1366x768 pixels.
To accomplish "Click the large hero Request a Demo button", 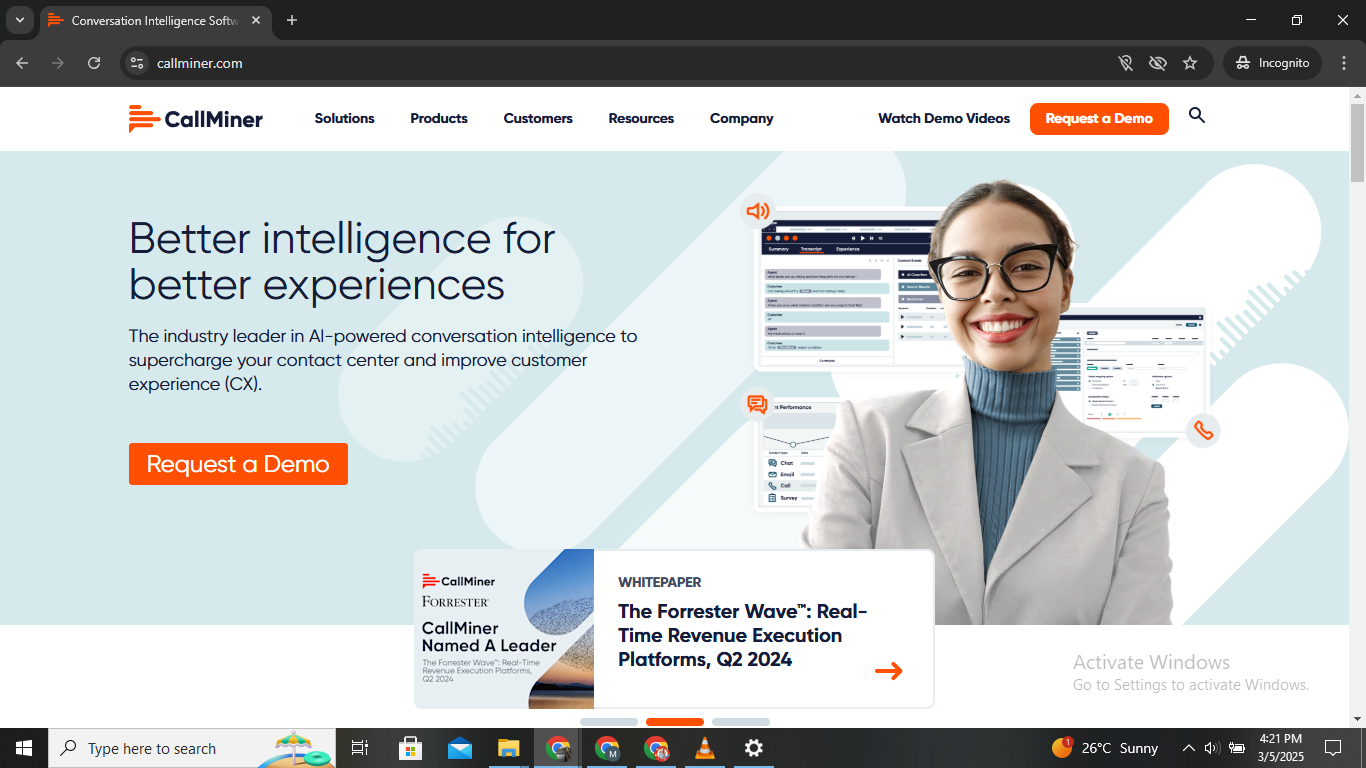I will pyautogui.click(x=238, y=464).
